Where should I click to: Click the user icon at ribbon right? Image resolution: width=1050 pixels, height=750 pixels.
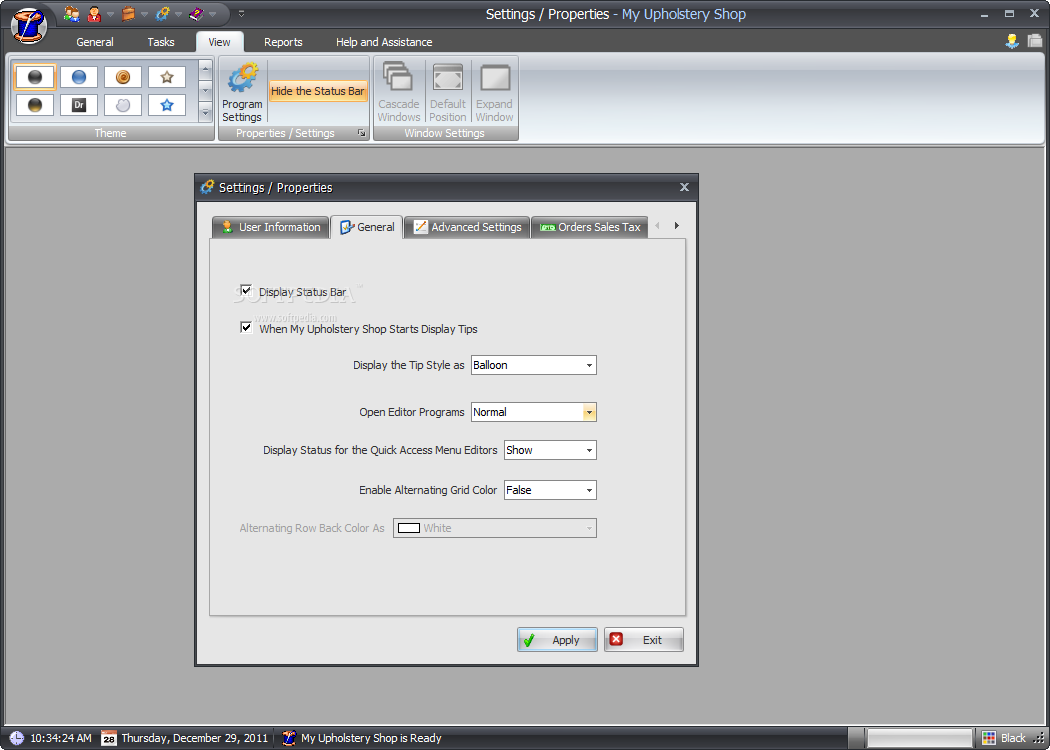pos(1012,41)
